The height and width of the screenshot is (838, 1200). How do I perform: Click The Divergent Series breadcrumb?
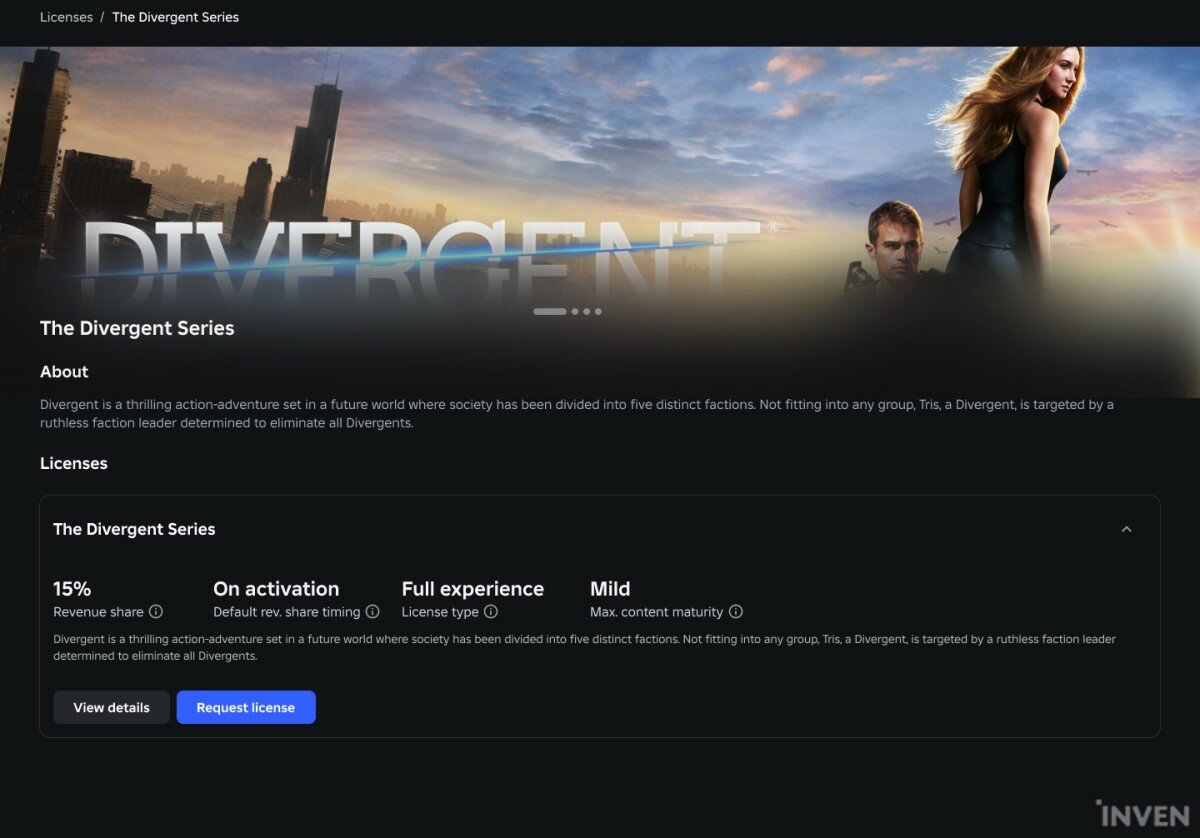[175, 17]
